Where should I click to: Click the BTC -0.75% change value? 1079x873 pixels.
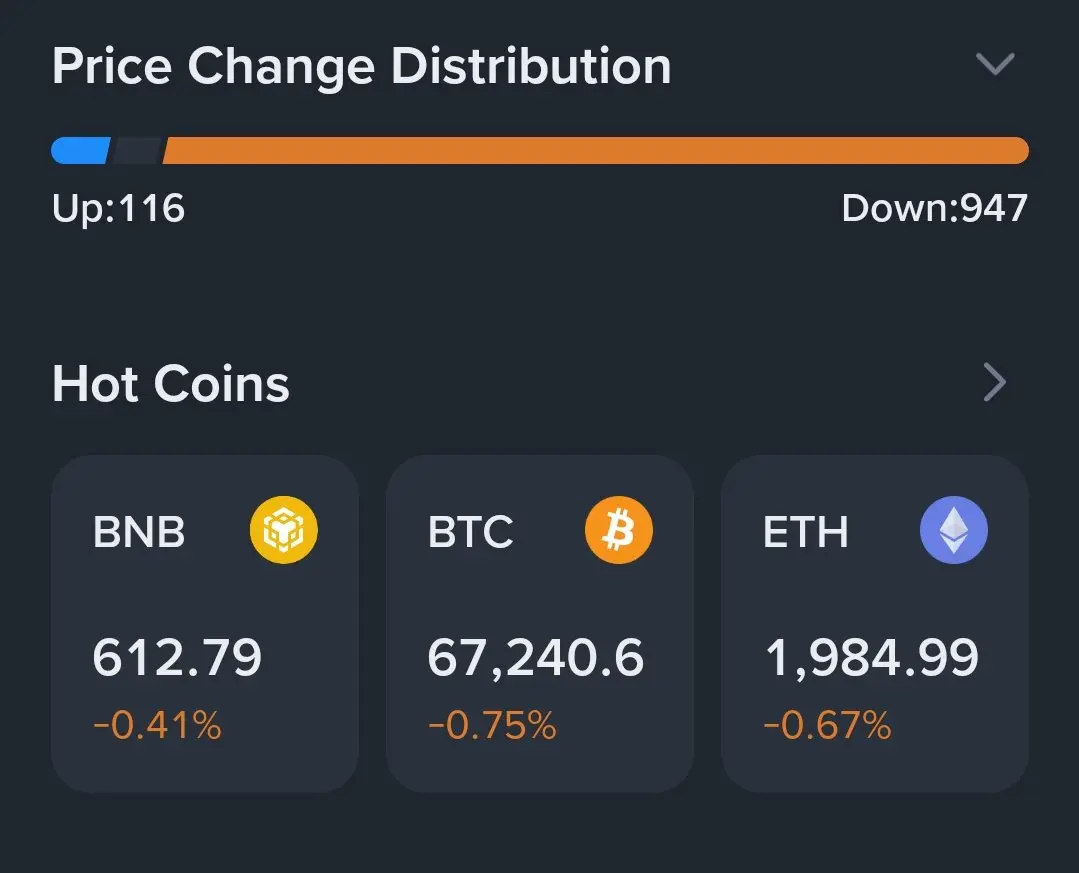point(492,725)
